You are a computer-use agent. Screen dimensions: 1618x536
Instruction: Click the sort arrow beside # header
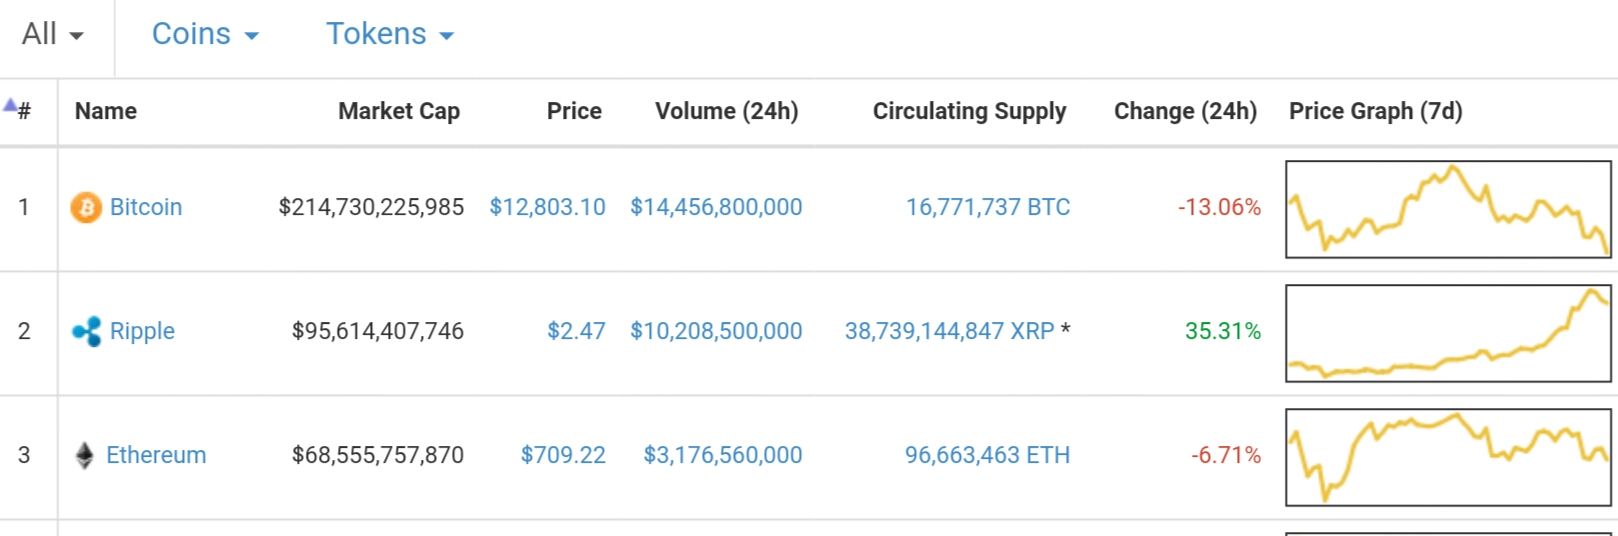10,104
